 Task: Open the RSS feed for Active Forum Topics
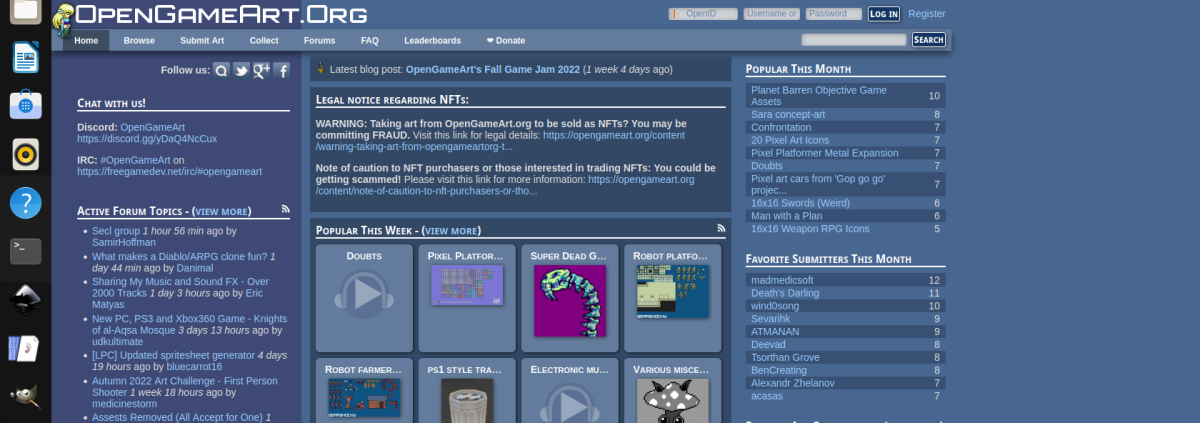[286, 210]
